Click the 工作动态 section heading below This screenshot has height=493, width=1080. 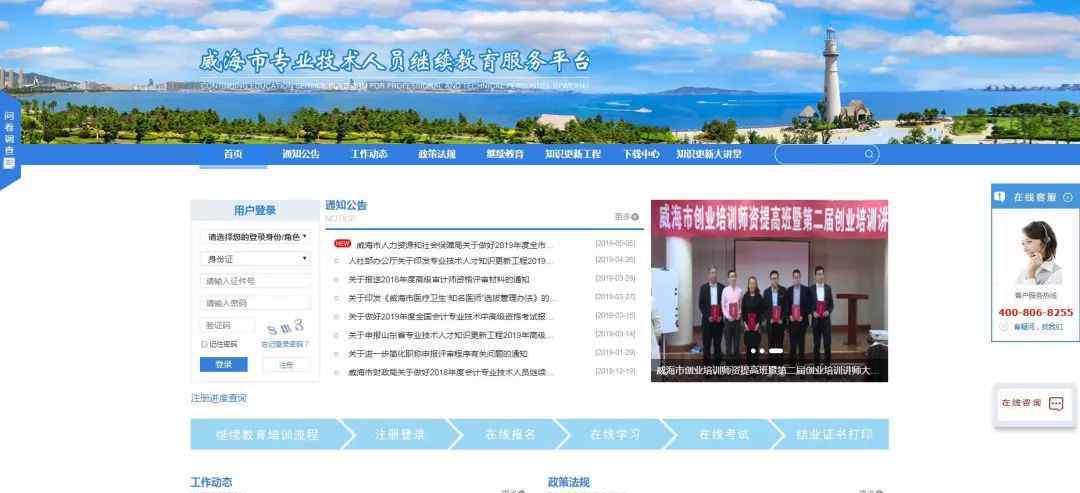point(211,482)
